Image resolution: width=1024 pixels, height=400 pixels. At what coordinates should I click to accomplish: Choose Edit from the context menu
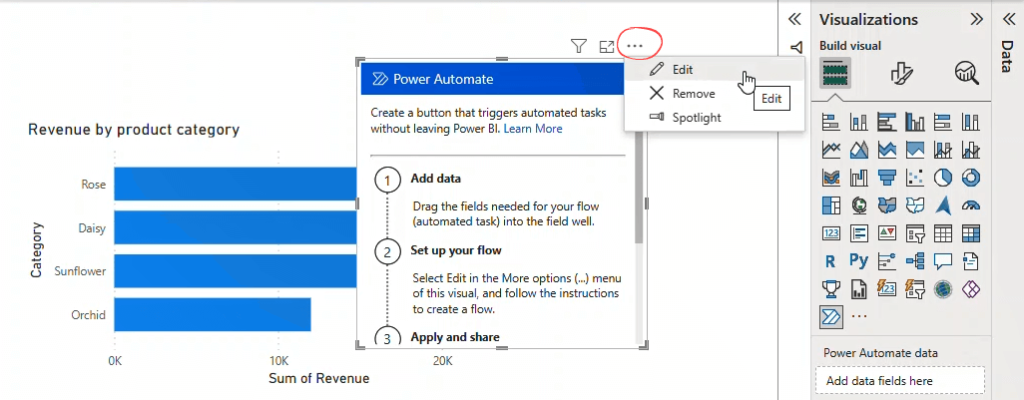714,69
